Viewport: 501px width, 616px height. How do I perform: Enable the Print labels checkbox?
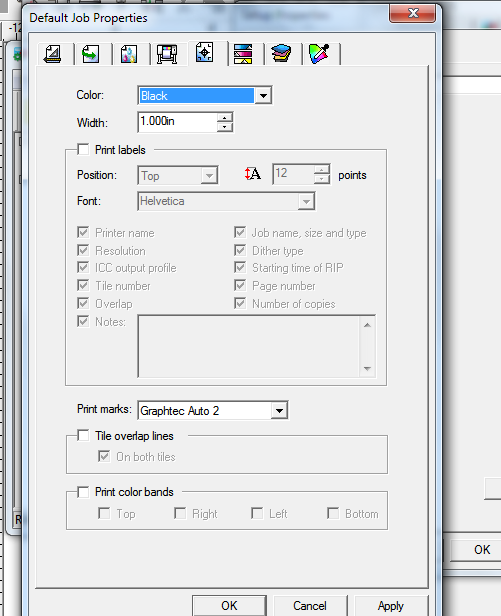click(x=83, y=150)
